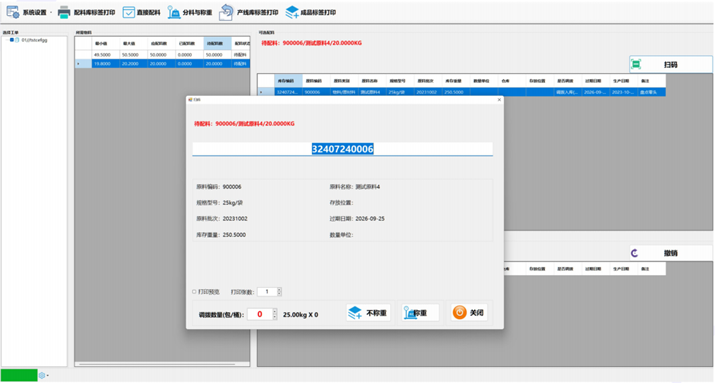Select the 49.5000 material row
This screenshot has width=715, height=383.
point(162,55)
